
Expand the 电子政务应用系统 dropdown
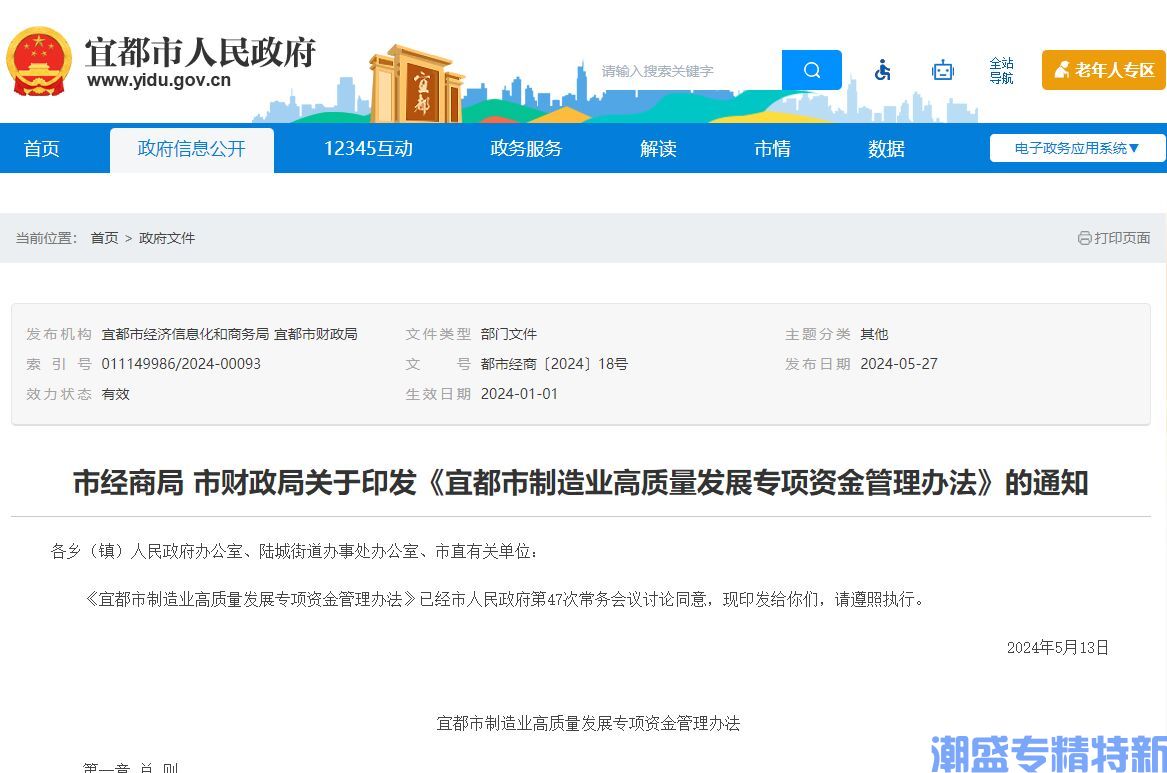click(x=1077, y=148)
